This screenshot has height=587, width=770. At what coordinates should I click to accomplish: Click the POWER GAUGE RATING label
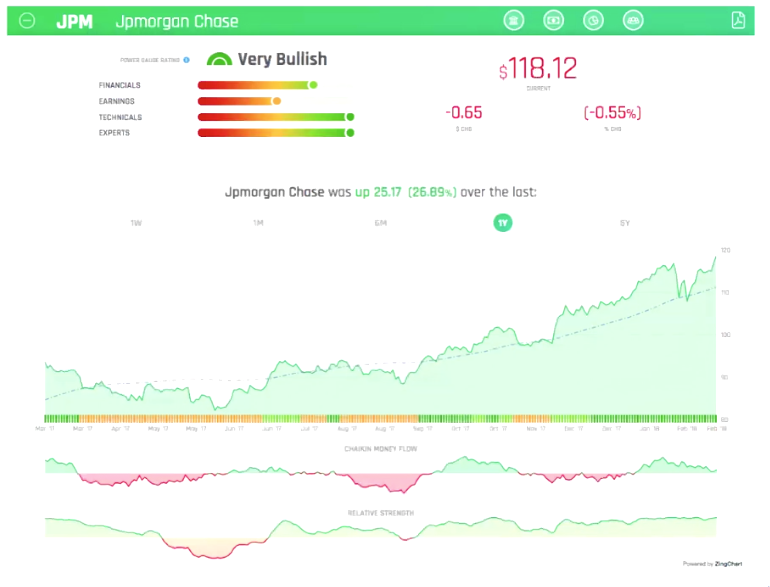150,60
